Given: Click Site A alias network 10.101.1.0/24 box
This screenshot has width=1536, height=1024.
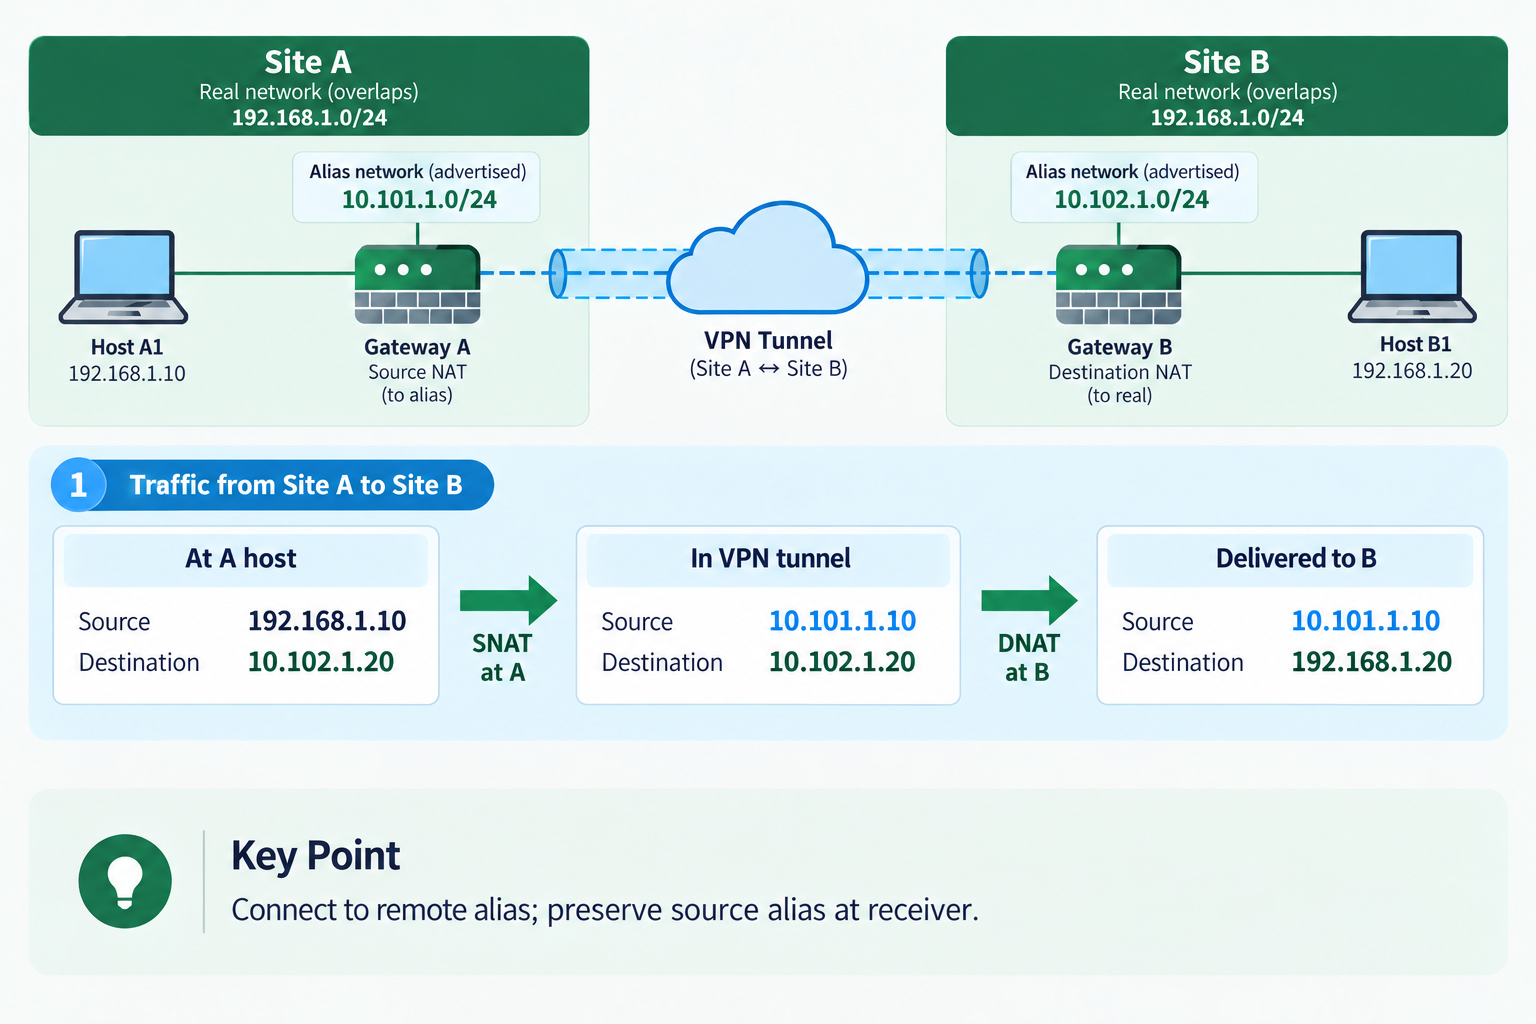Looking at the screenshot, I should pyautogui.click(x=416, y=187).
